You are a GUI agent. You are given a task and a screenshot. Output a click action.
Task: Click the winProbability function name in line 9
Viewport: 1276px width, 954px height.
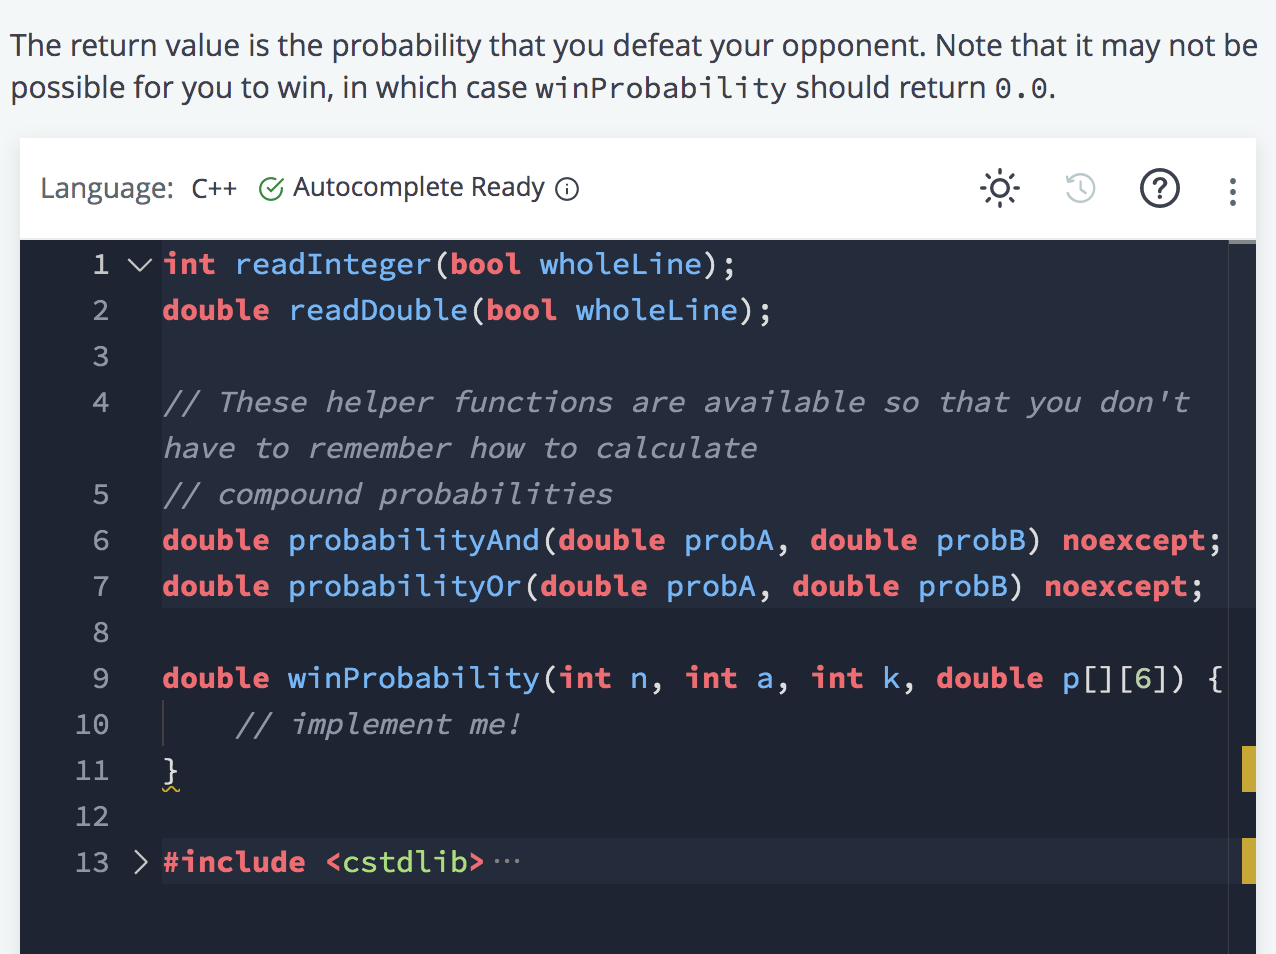(414, 678)
